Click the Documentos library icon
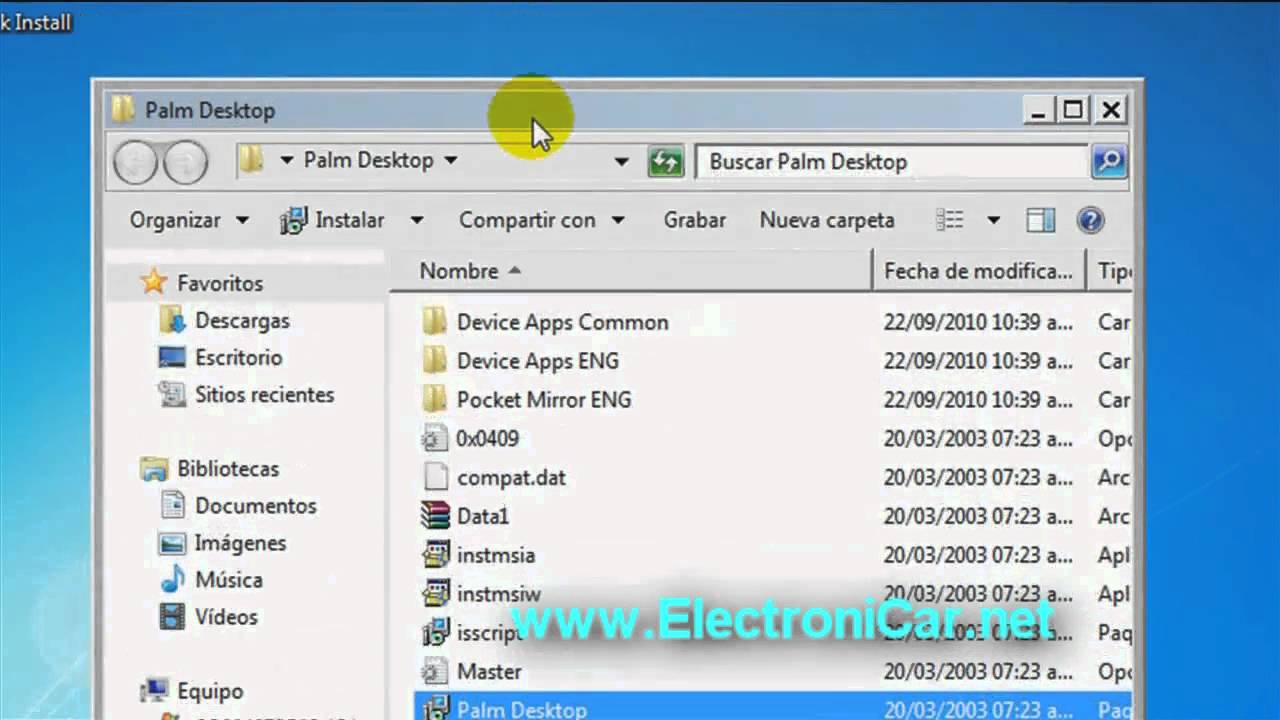 [x=172, y=505]
